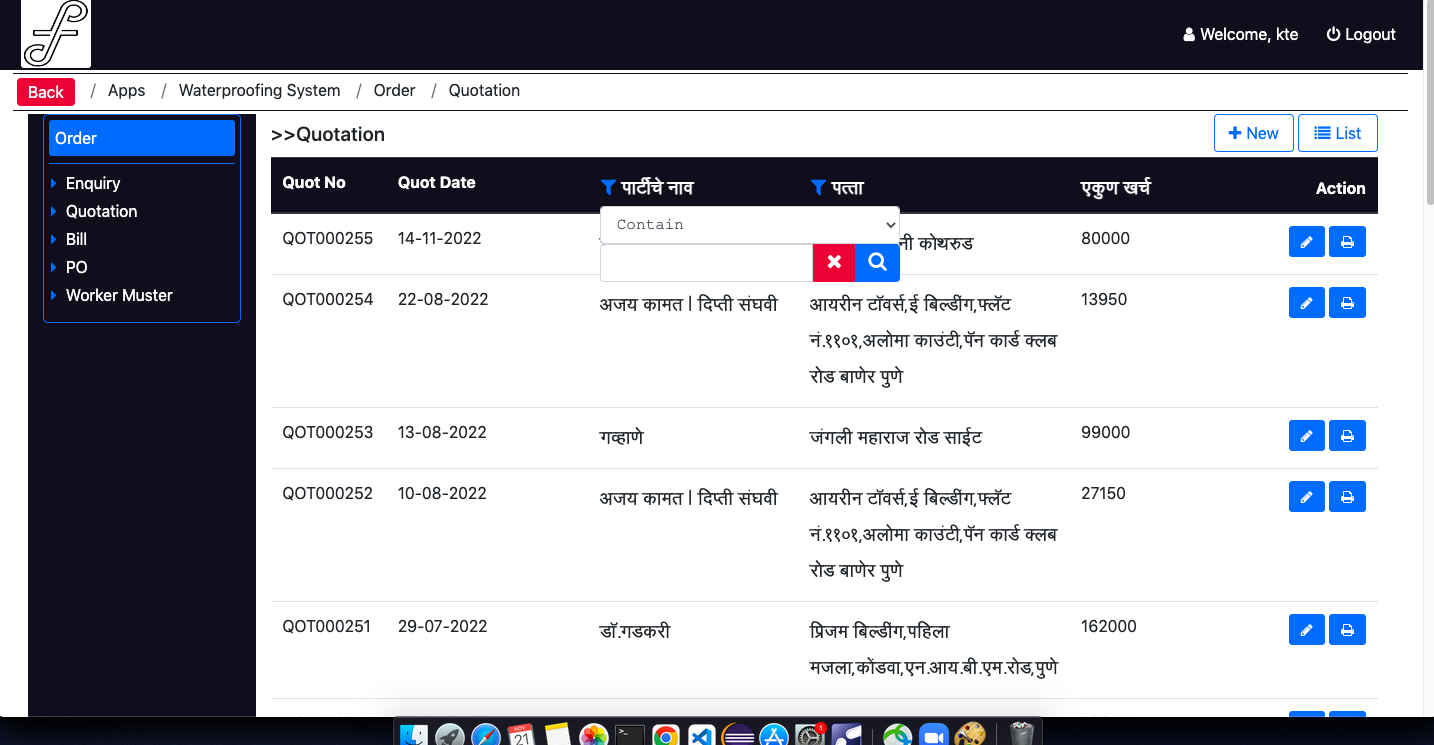Select the Apps breadcrumb link
This screenshot has height=745, width=1434.
[126, 90]
